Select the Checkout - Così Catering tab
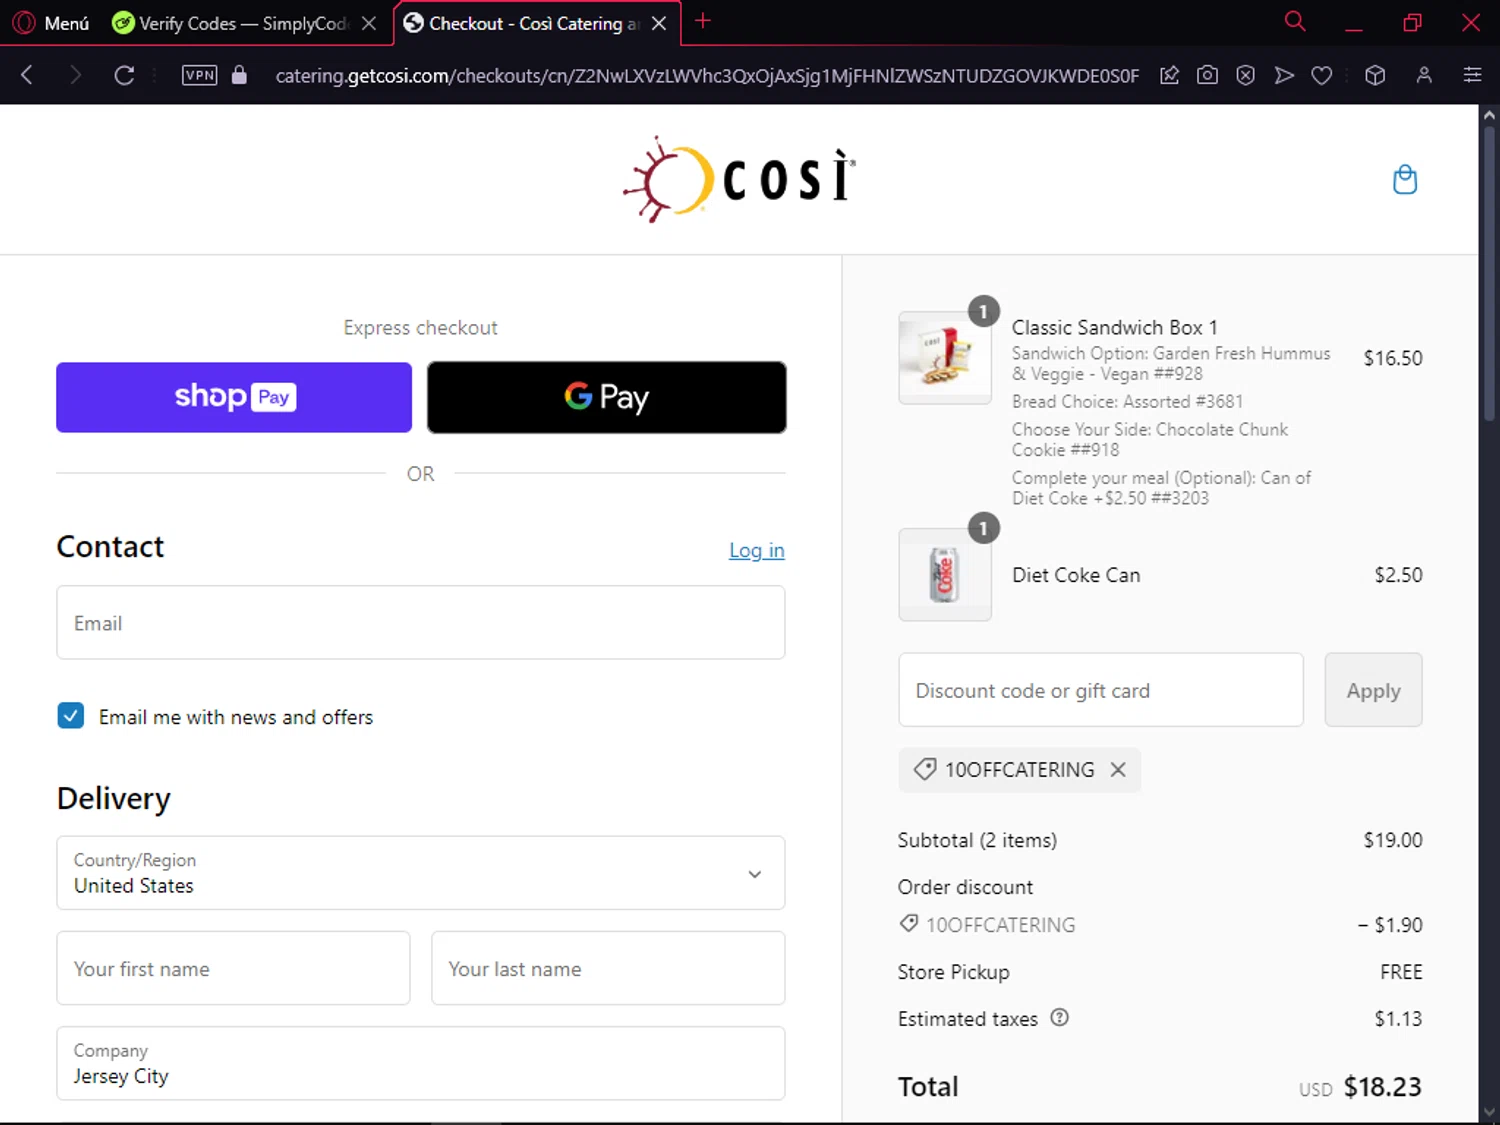The height and width of the screenshot is (1125, 1500). pyautogui.click(x=523, y=23)
